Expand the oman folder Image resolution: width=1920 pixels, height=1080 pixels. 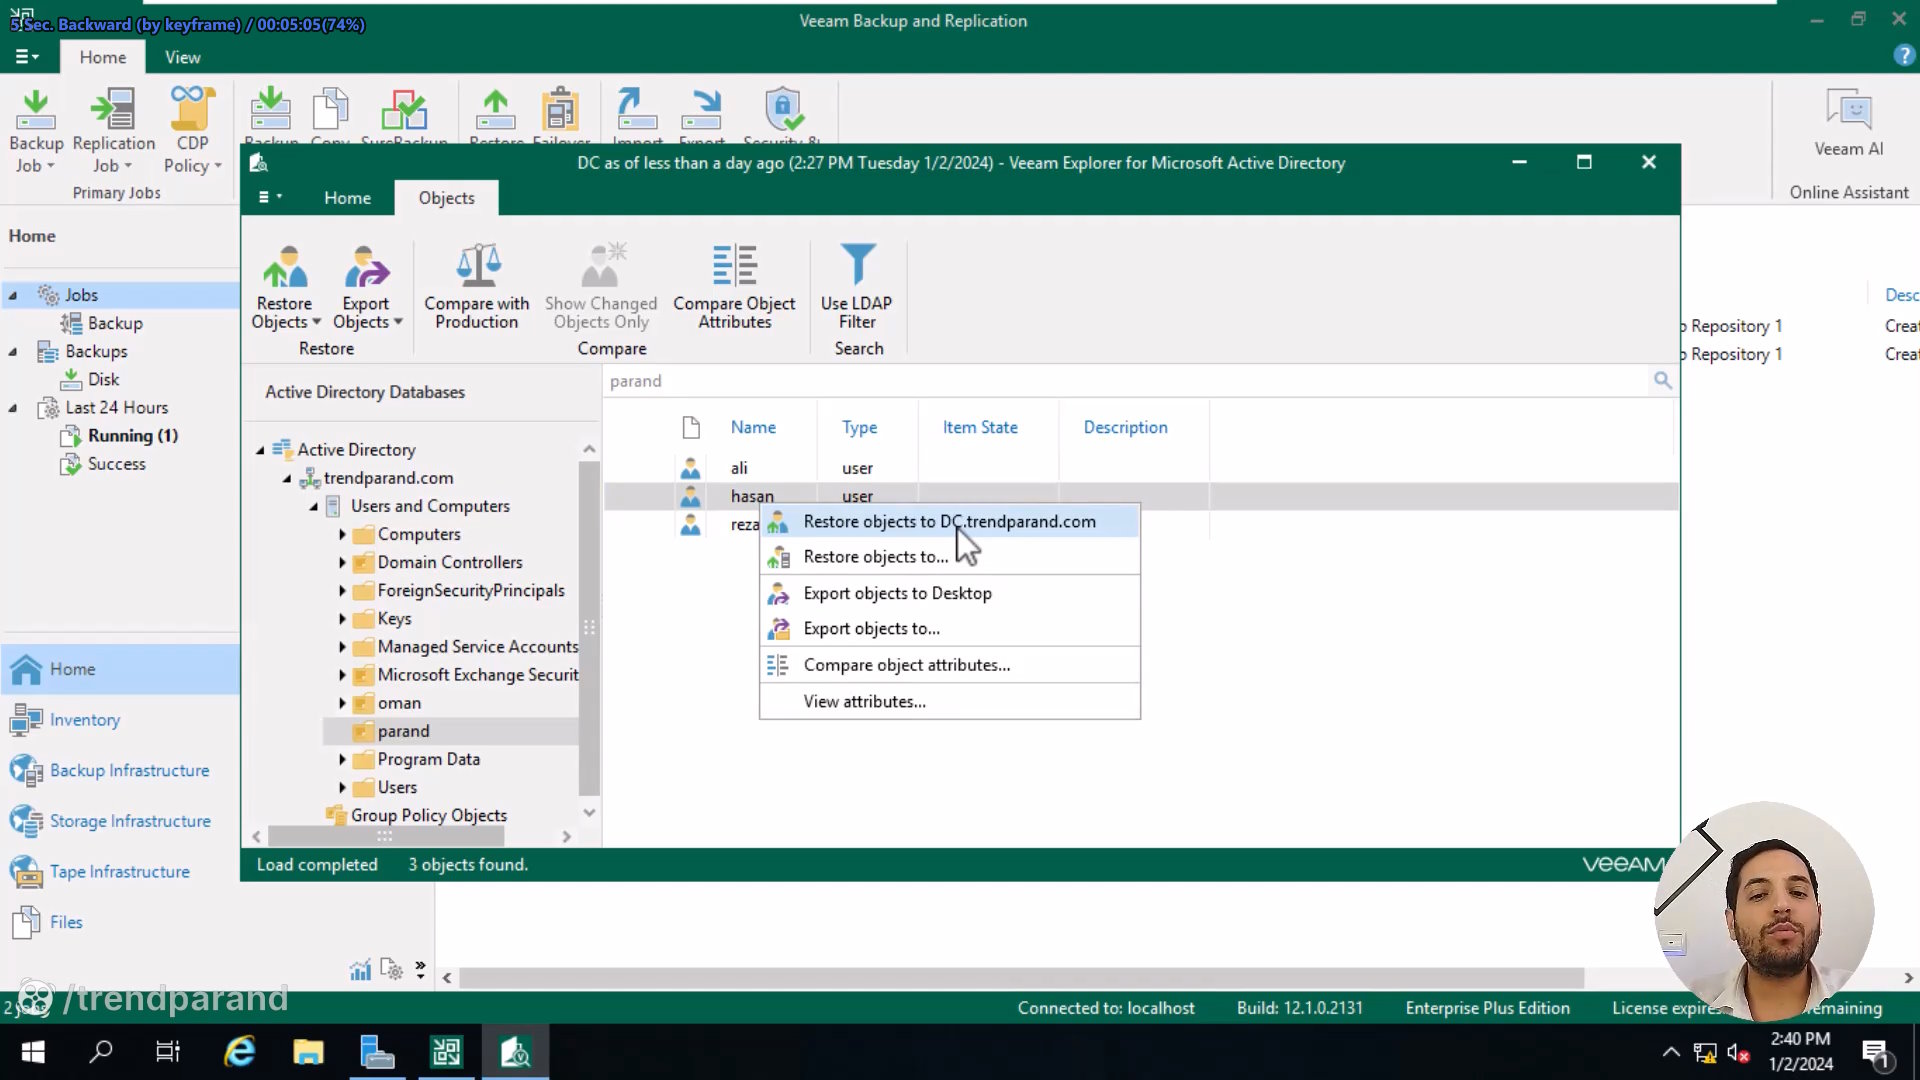[342, 703]
